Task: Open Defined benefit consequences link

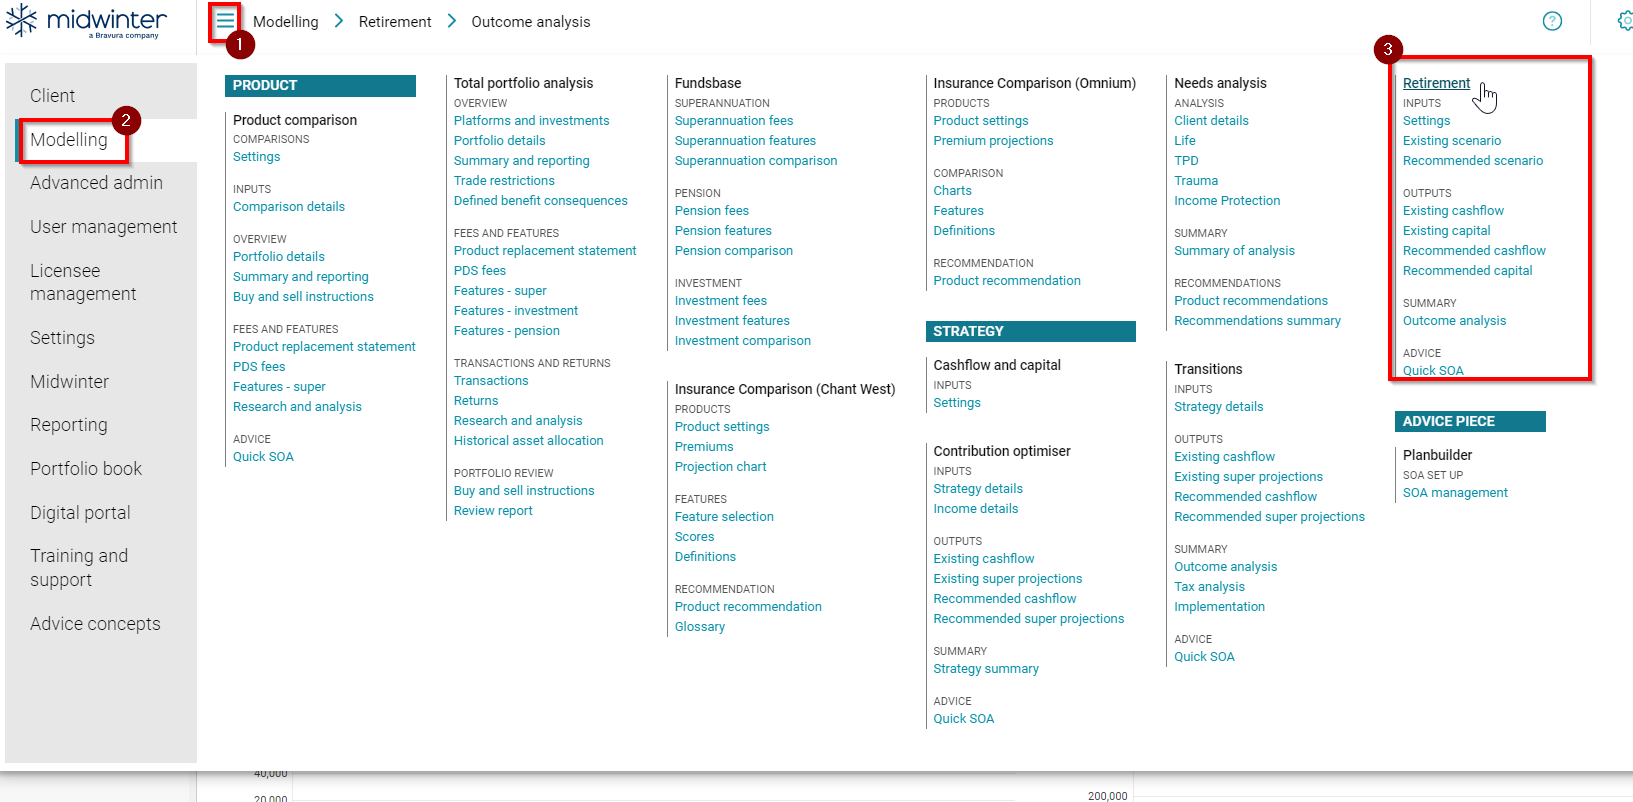Action: point(541,201)
